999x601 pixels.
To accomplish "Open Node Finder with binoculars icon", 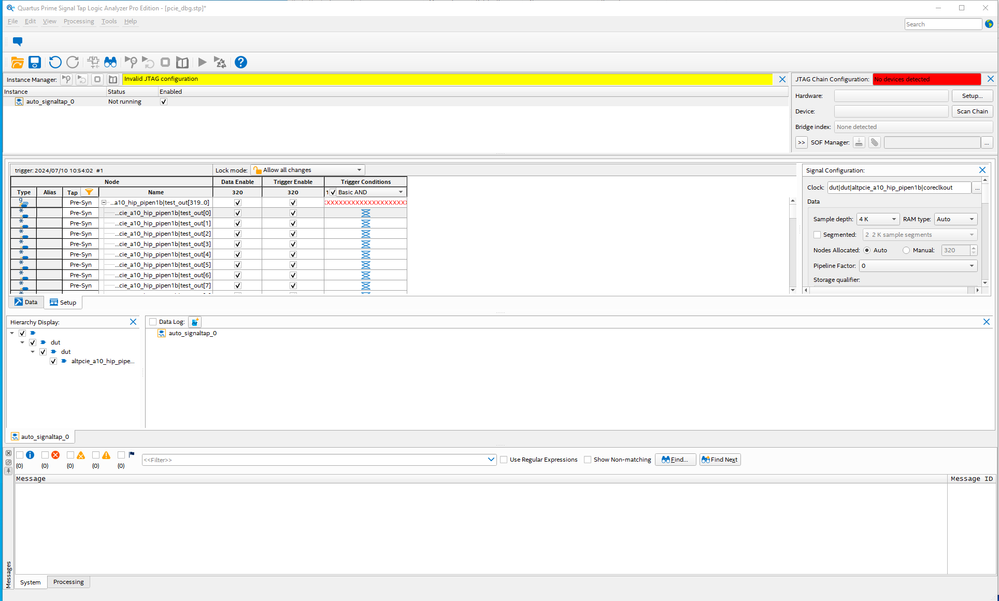I will pos(111,62).
